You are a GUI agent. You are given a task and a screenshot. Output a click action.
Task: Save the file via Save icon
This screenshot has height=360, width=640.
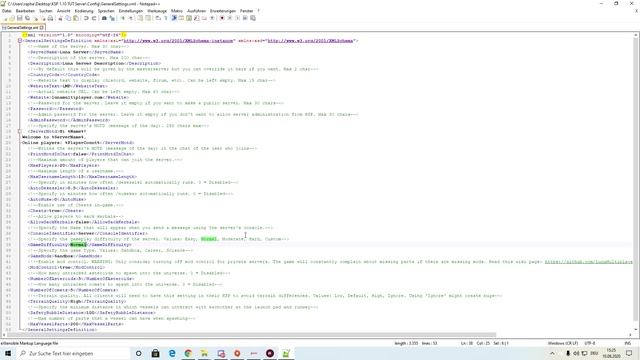(20, 18)
